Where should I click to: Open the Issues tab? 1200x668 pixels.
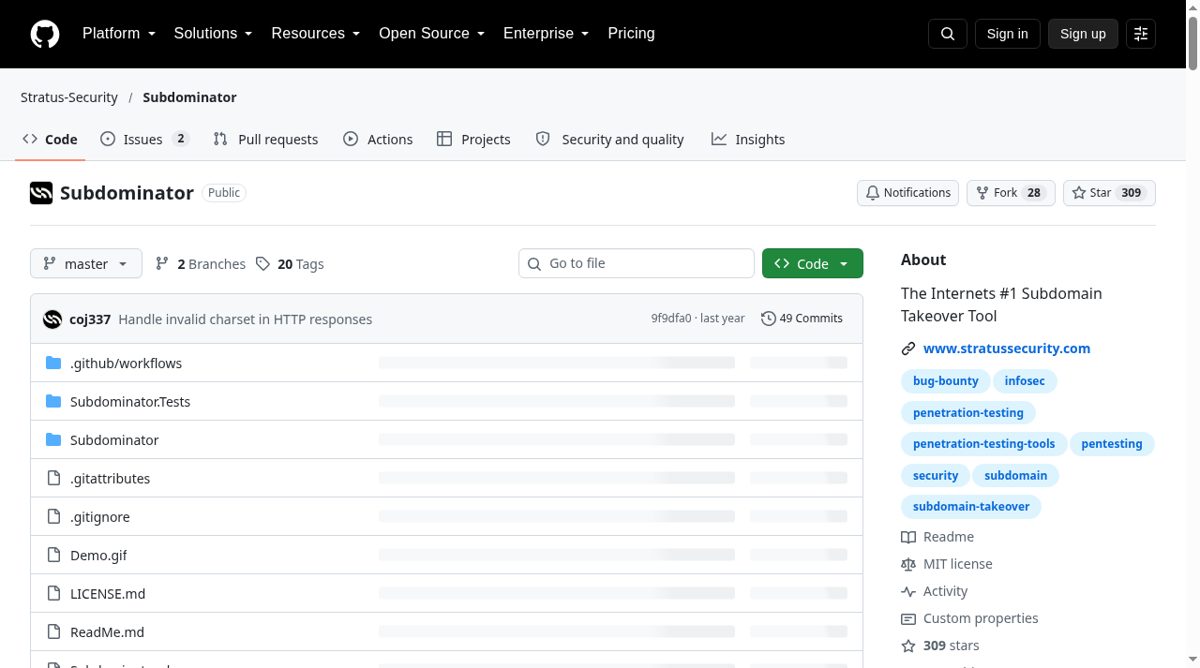(x=145, y=139)
